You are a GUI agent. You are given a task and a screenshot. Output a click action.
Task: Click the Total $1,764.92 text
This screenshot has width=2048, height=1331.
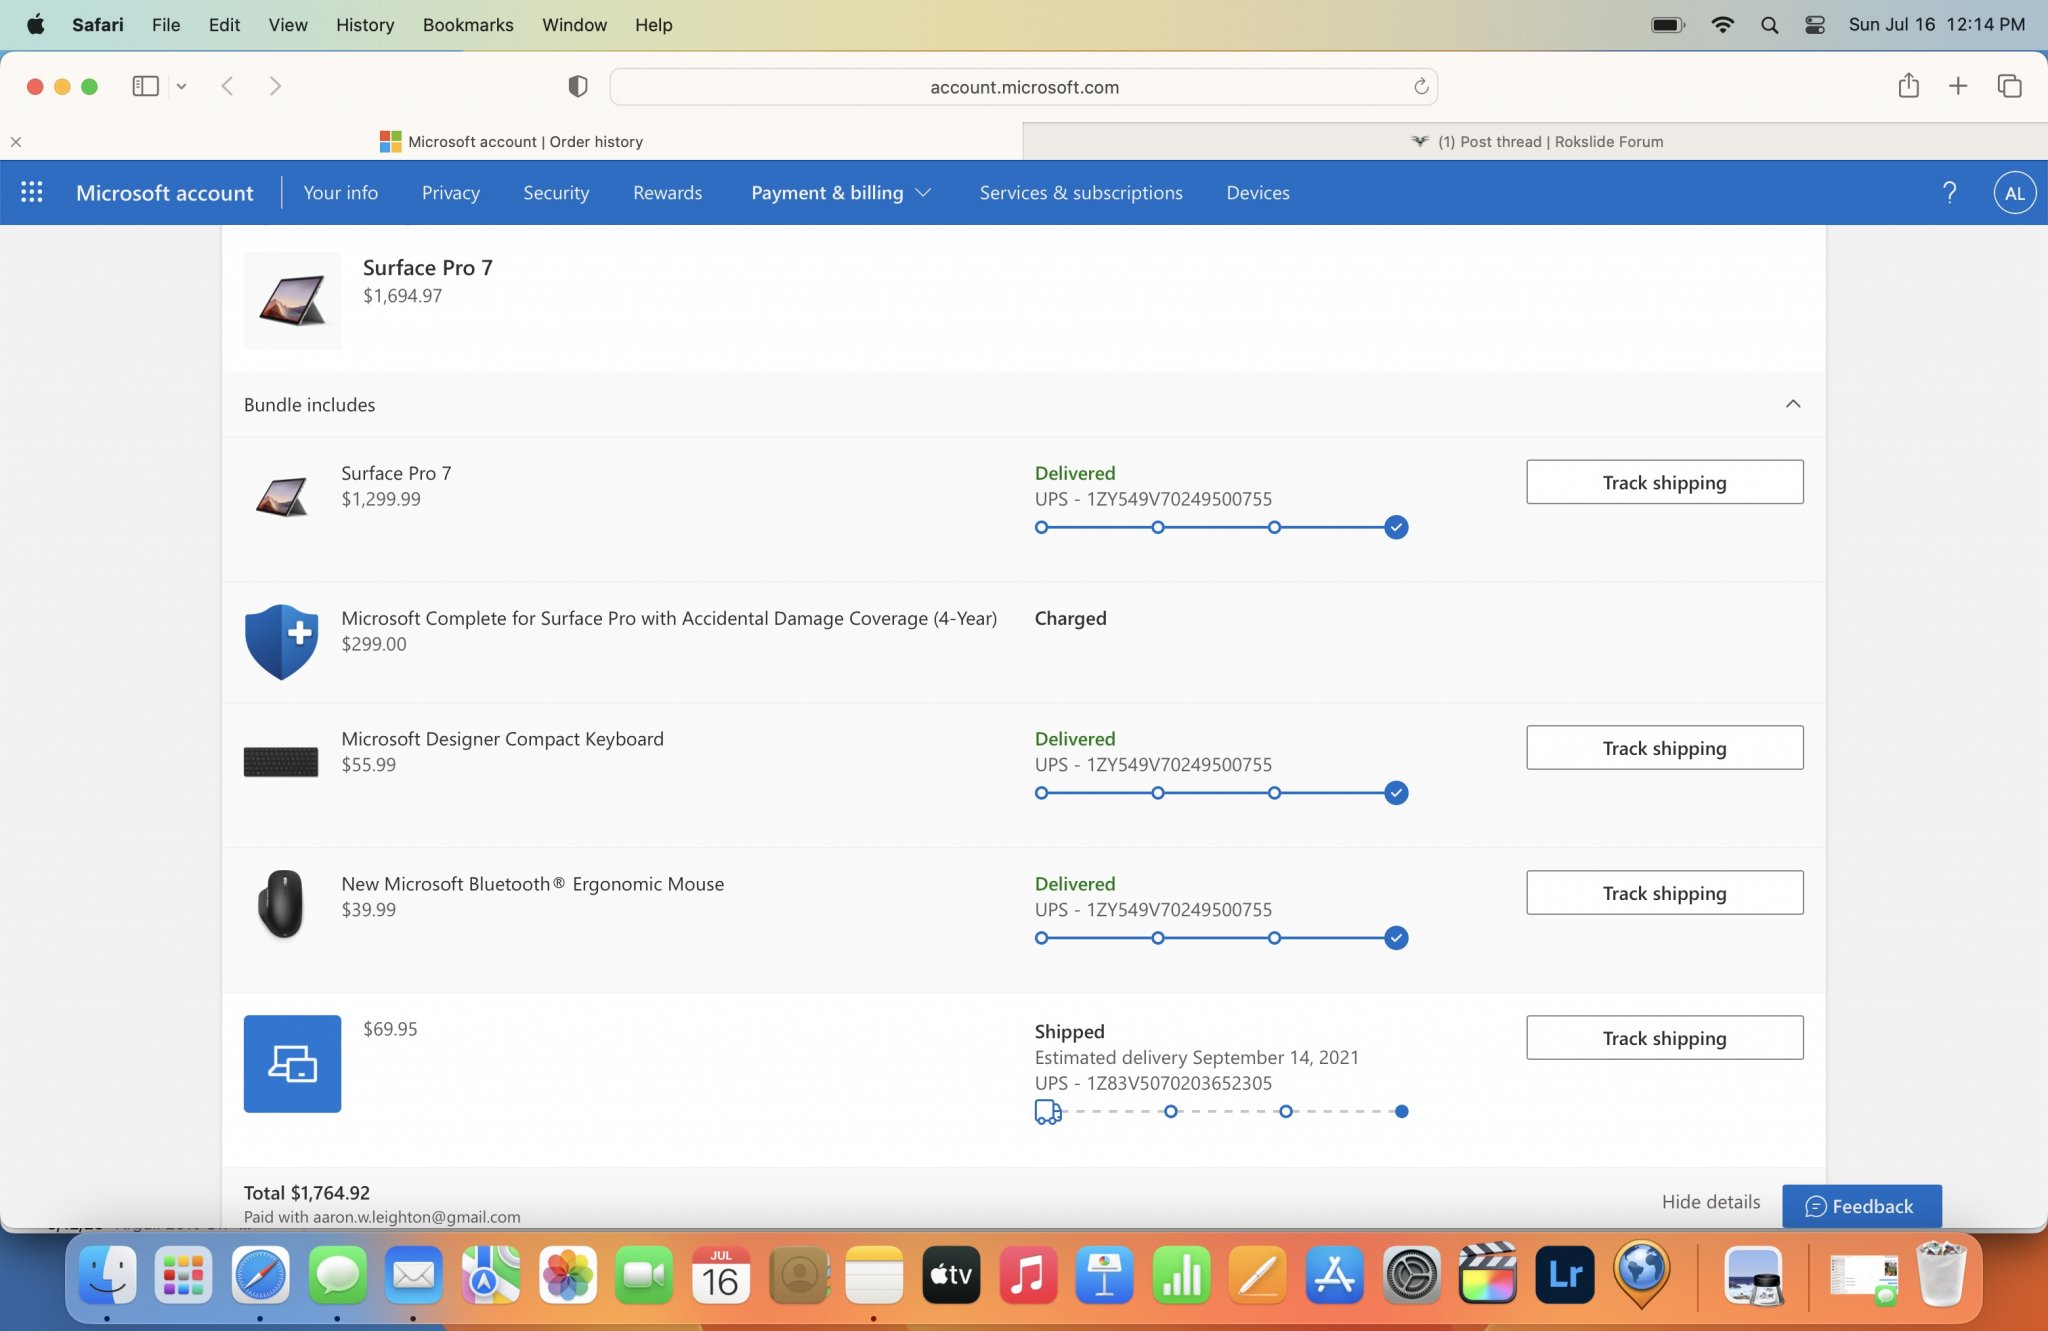(x=307, y=1193)
